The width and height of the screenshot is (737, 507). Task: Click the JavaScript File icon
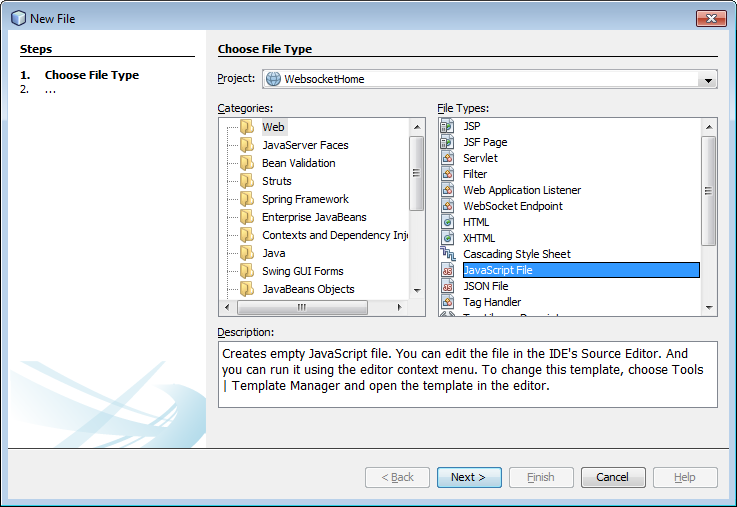coord(447,270)
